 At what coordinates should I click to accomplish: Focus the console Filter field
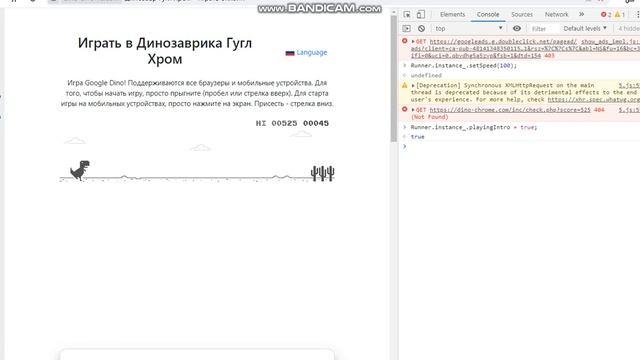coord(544,29)
